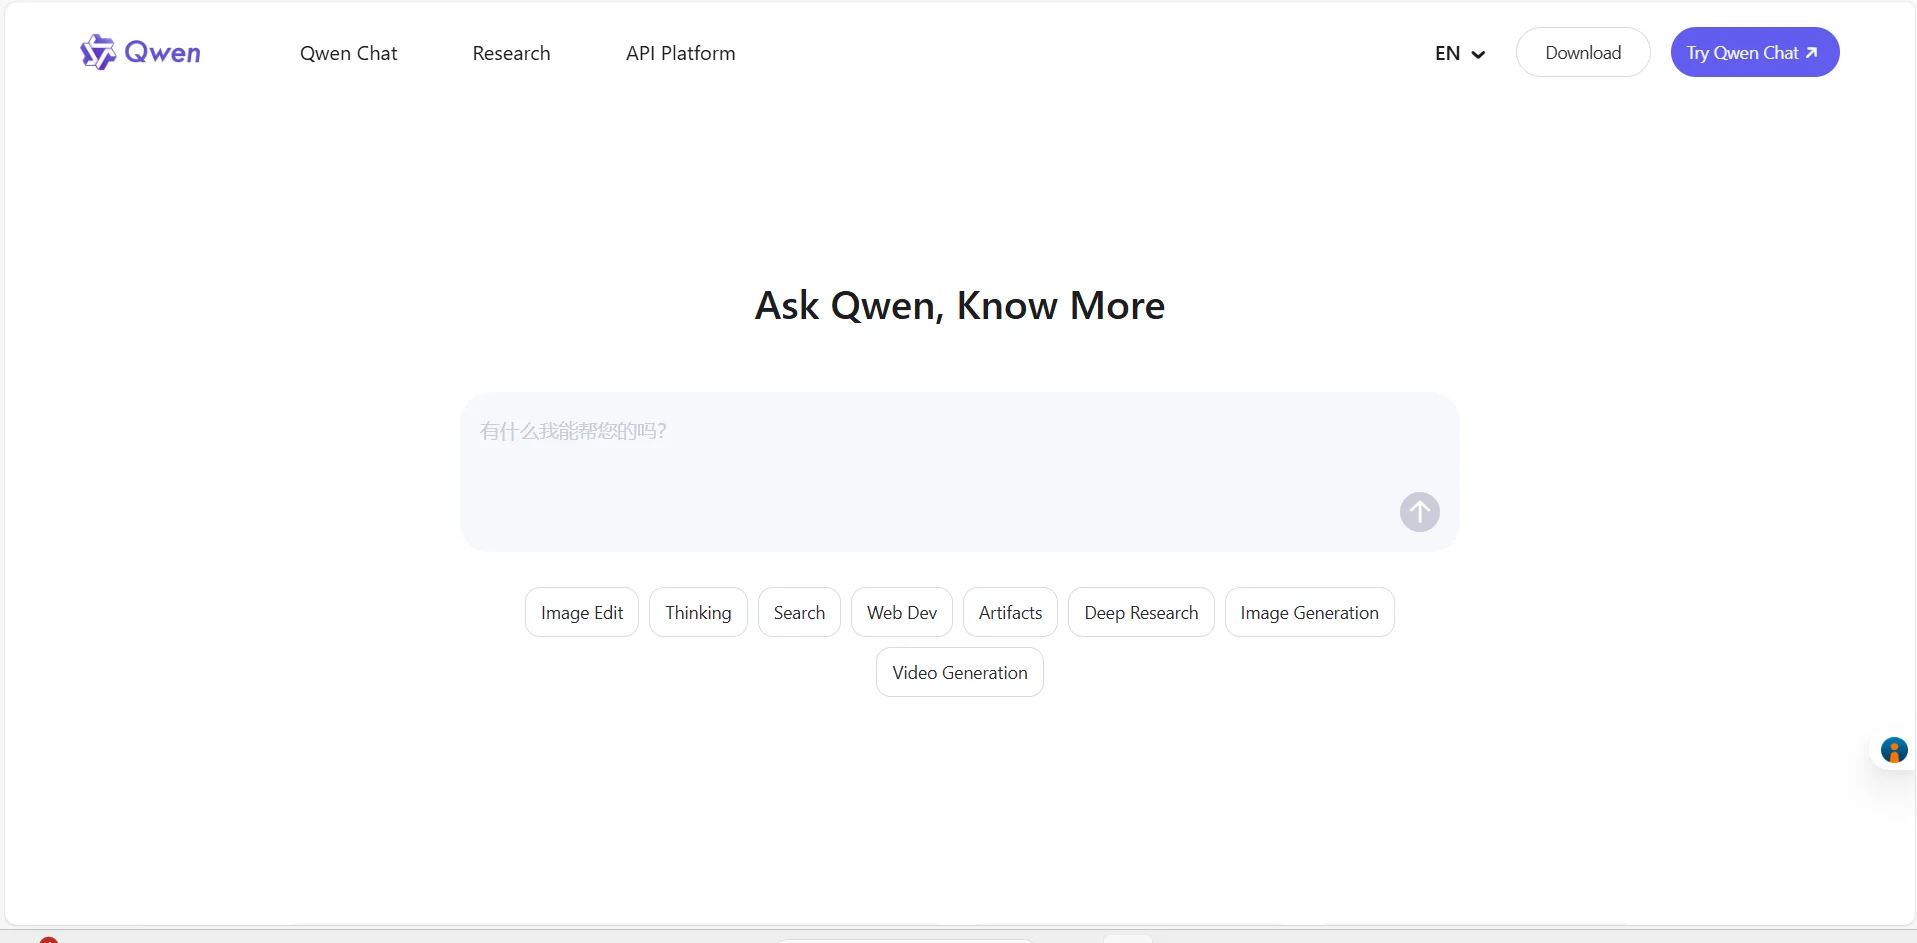Pick the Image Generation option
The image size is (1917, 943).
[x=1308, y=612]
